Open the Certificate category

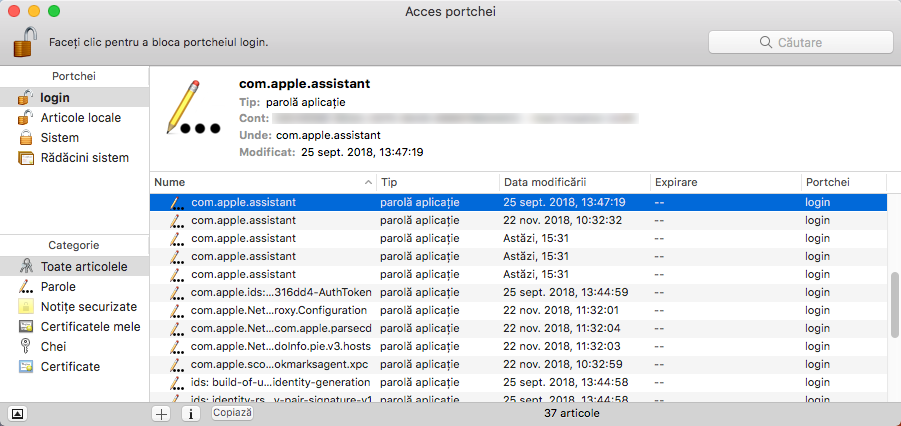coord(70,367)
